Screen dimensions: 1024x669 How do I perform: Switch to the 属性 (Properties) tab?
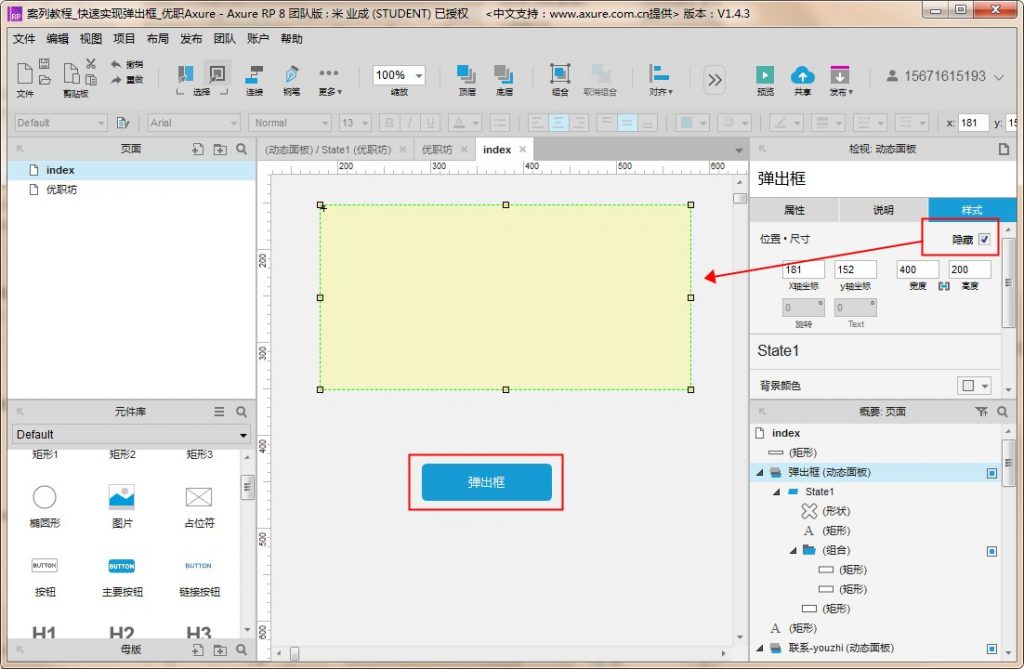point(794,210)
